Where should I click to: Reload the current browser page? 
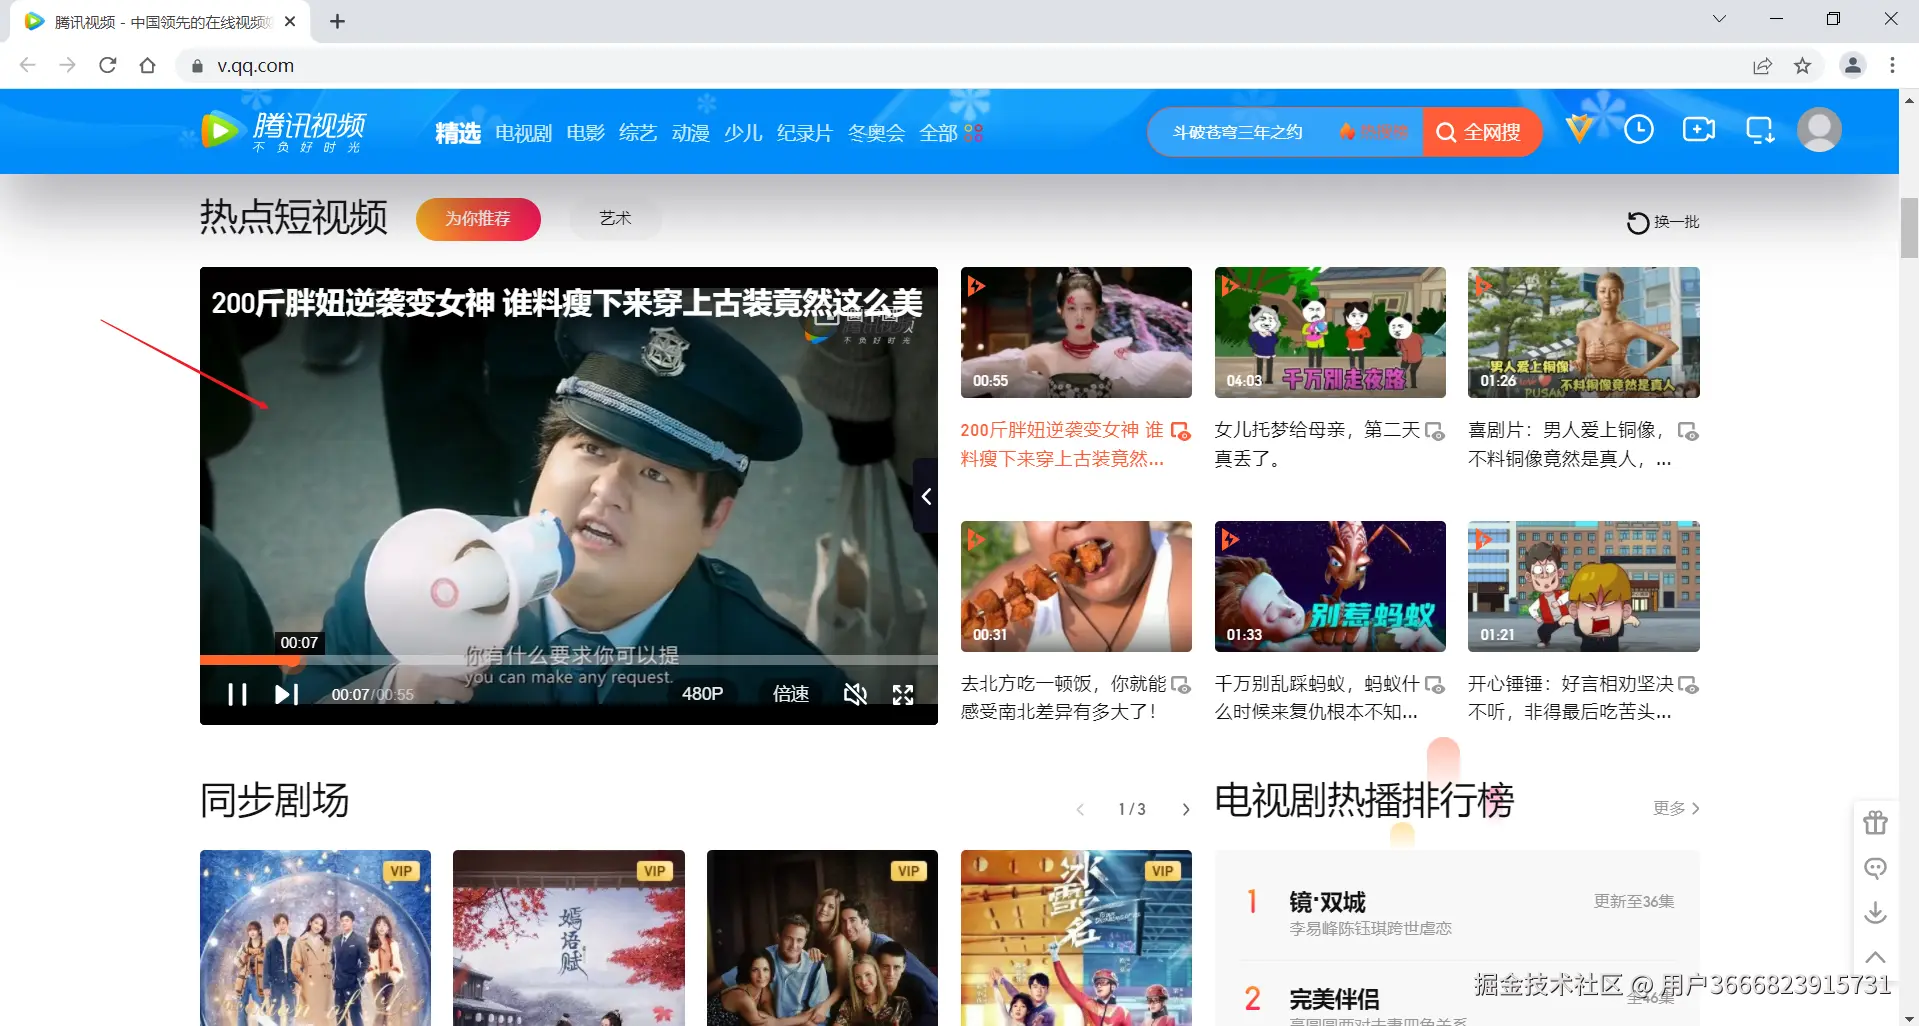[x=108, y=66]
